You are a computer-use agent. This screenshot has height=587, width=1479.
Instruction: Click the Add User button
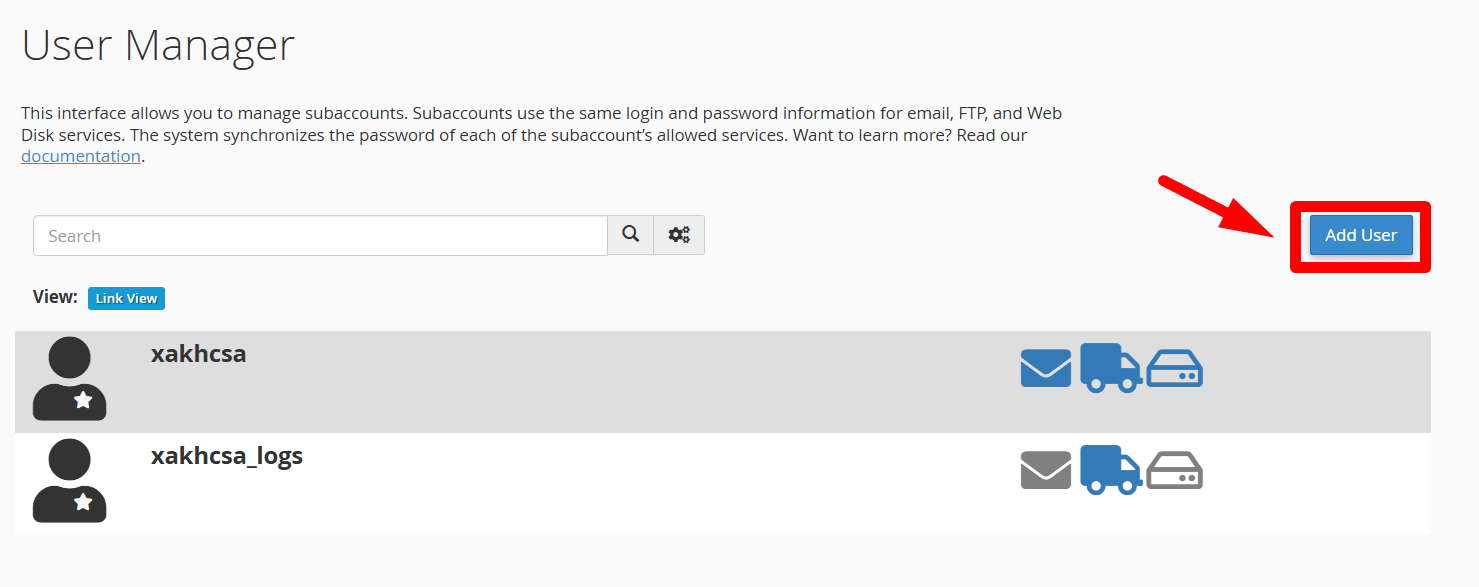tap(1360, 235)
